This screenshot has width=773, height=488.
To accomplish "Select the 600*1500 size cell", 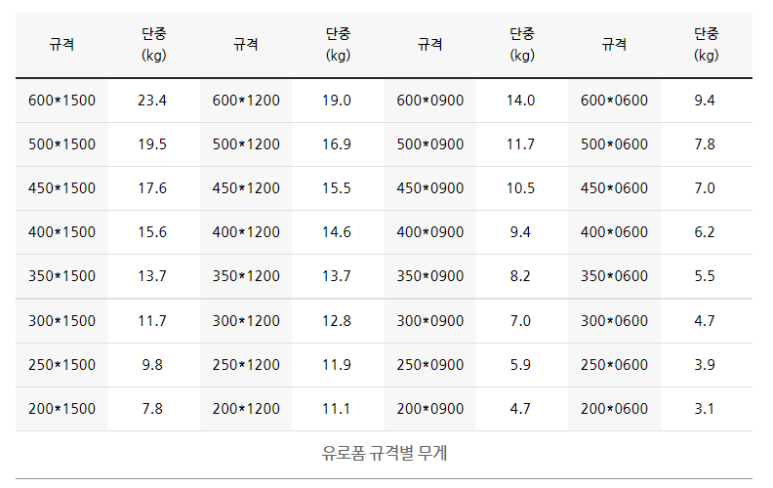I will [x=62, y=101].
